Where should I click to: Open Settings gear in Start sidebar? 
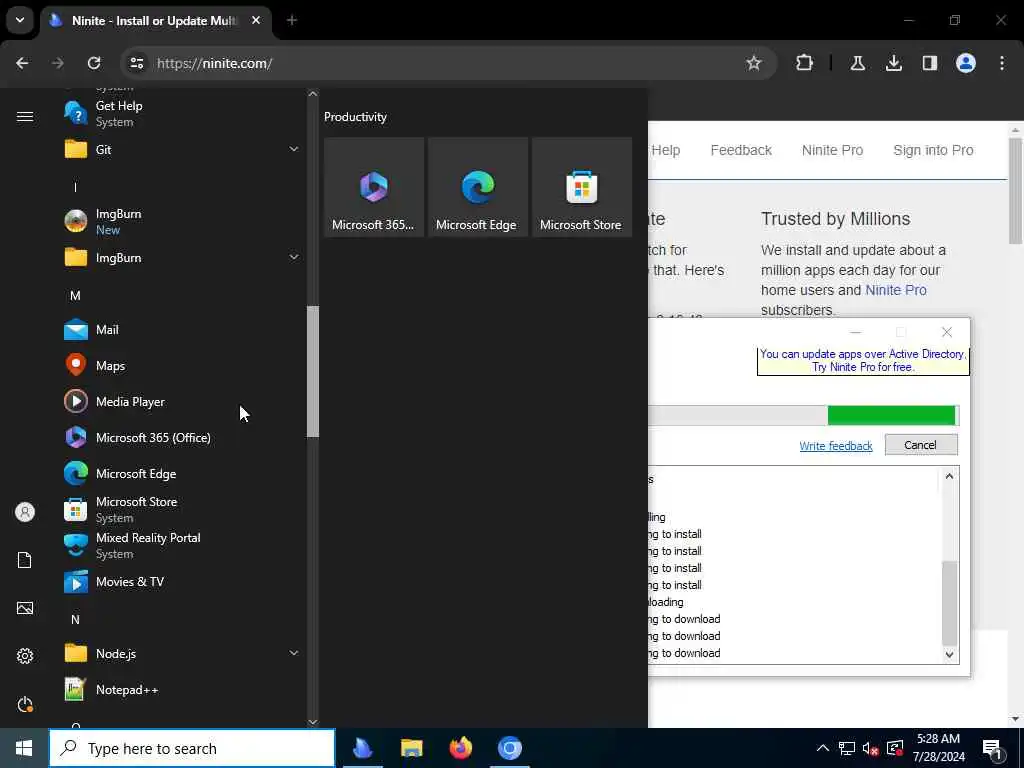click(x=25, y=656)
